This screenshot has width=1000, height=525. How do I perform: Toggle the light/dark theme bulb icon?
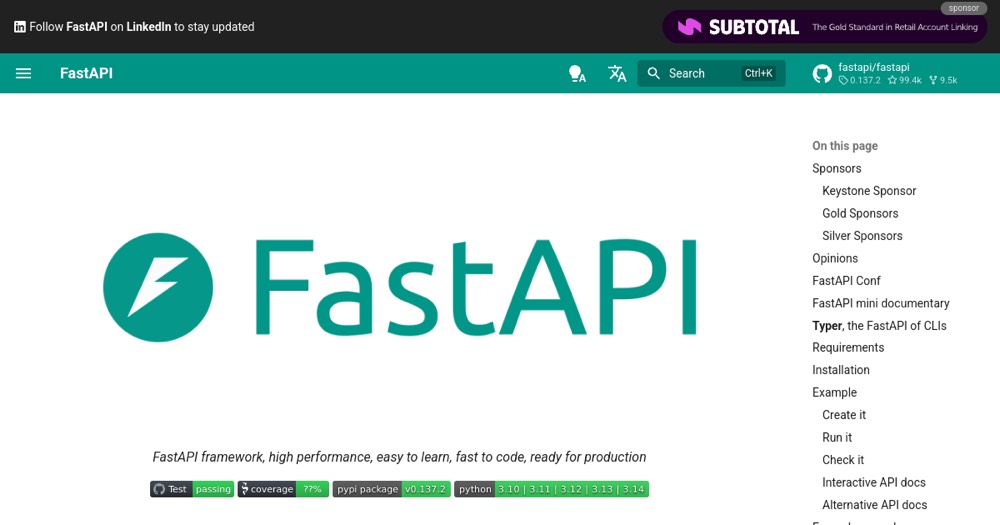point(577,73)
